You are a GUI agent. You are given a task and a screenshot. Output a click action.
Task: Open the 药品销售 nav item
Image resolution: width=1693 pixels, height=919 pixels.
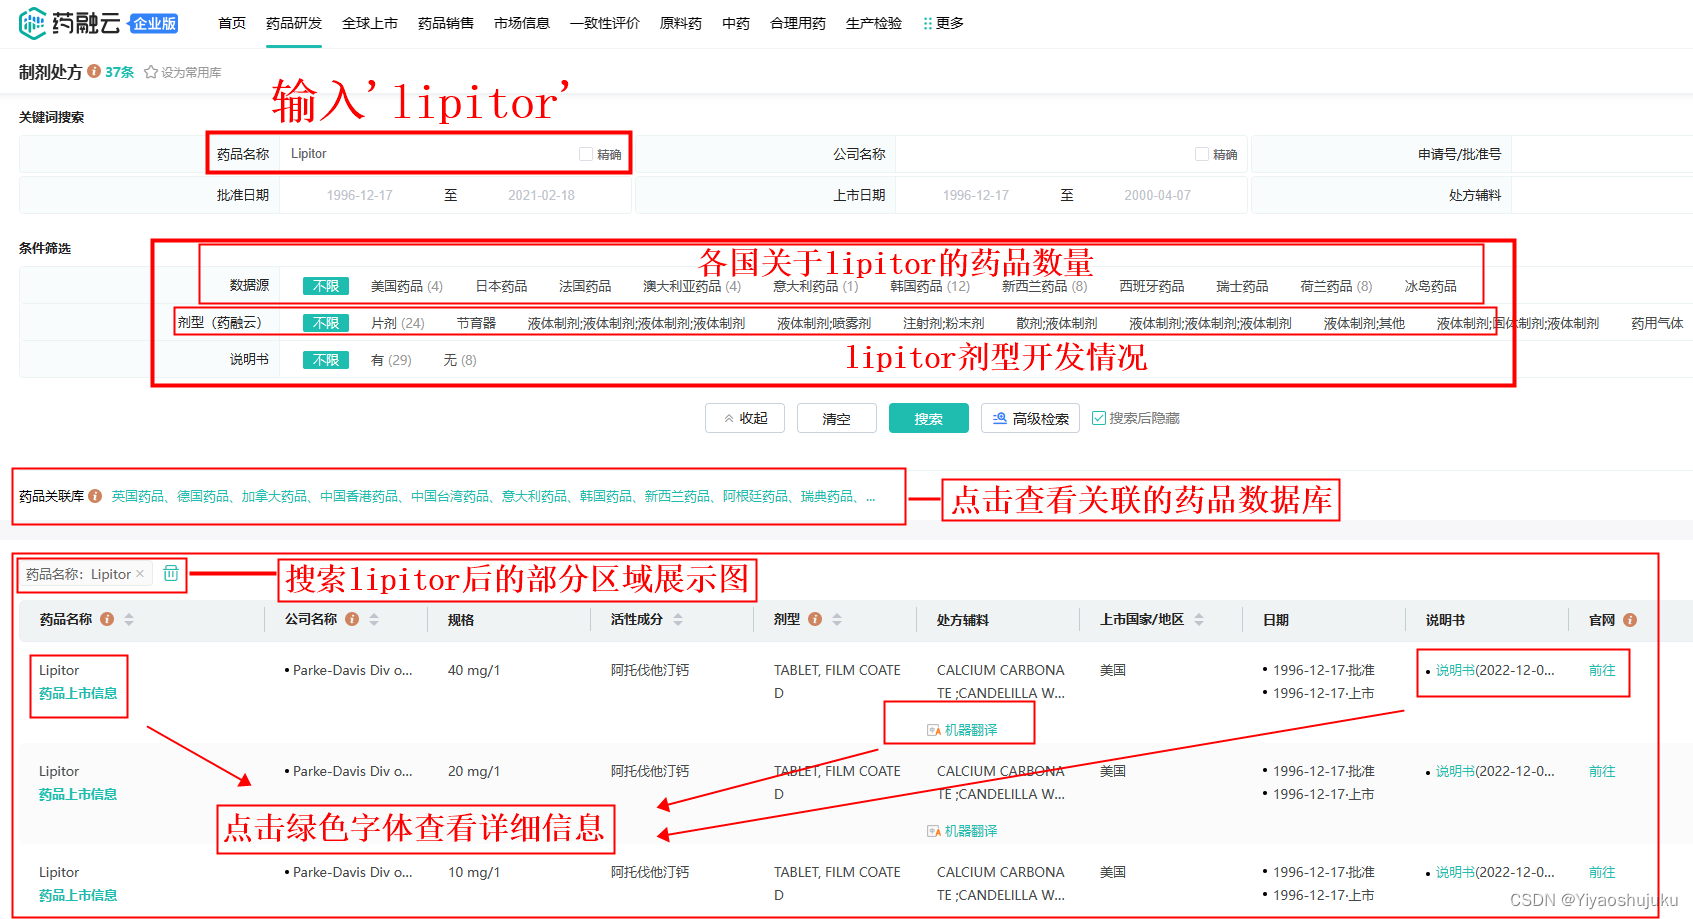click(446, 23)
